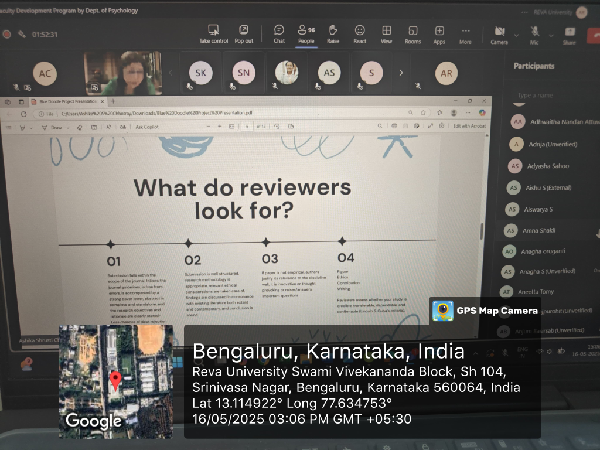Select the Draw tool in PDF toolbar
This screenshot has height=450, width=600.
coord(52,127)
